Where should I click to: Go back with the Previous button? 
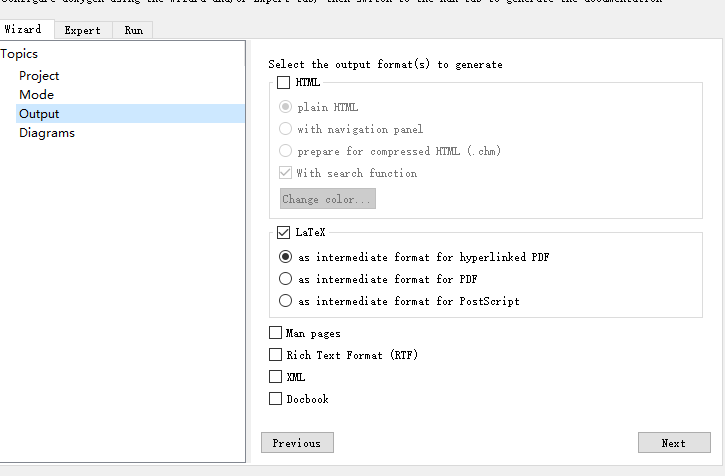click(297, 443)
